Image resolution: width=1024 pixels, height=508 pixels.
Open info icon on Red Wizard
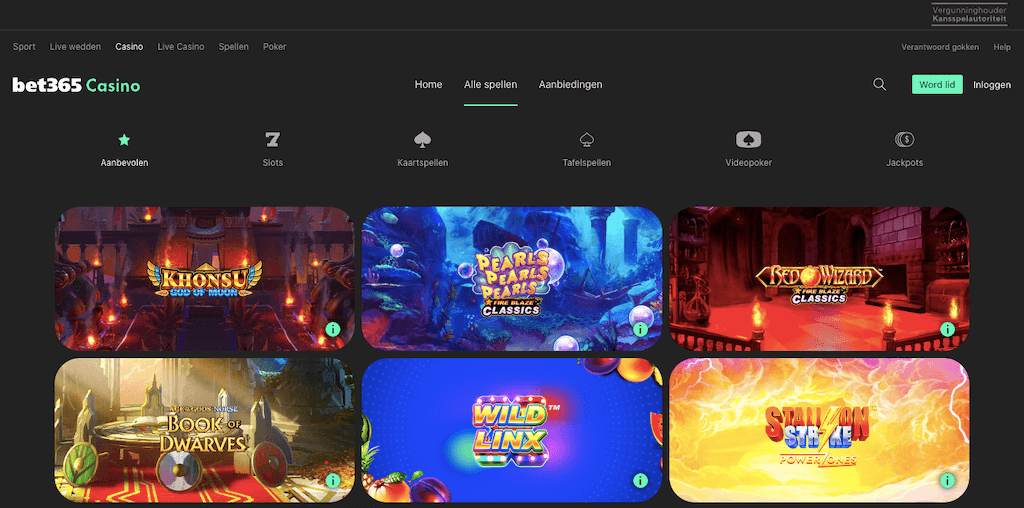coord(948,329)
